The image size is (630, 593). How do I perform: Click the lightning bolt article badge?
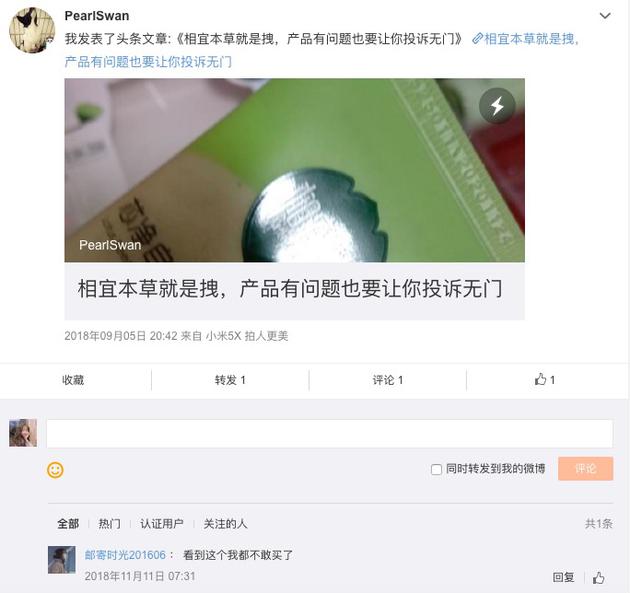tap(497, 106)
